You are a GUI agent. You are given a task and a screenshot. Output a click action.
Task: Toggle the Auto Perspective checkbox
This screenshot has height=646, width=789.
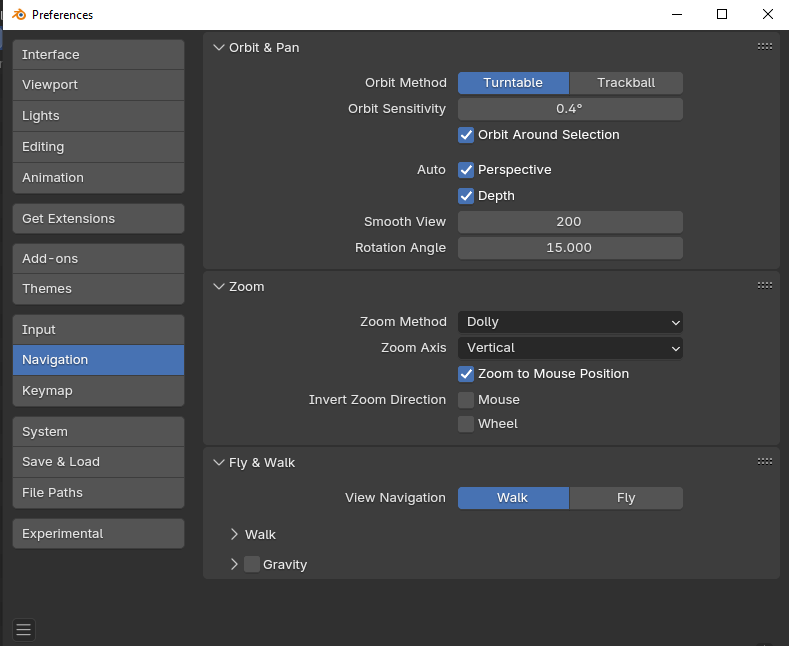point(466,170)
